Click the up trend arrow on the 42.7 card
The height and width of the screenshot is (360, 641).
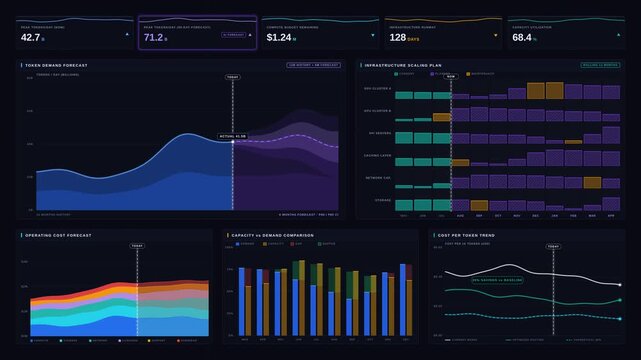[x=127, y=35]
